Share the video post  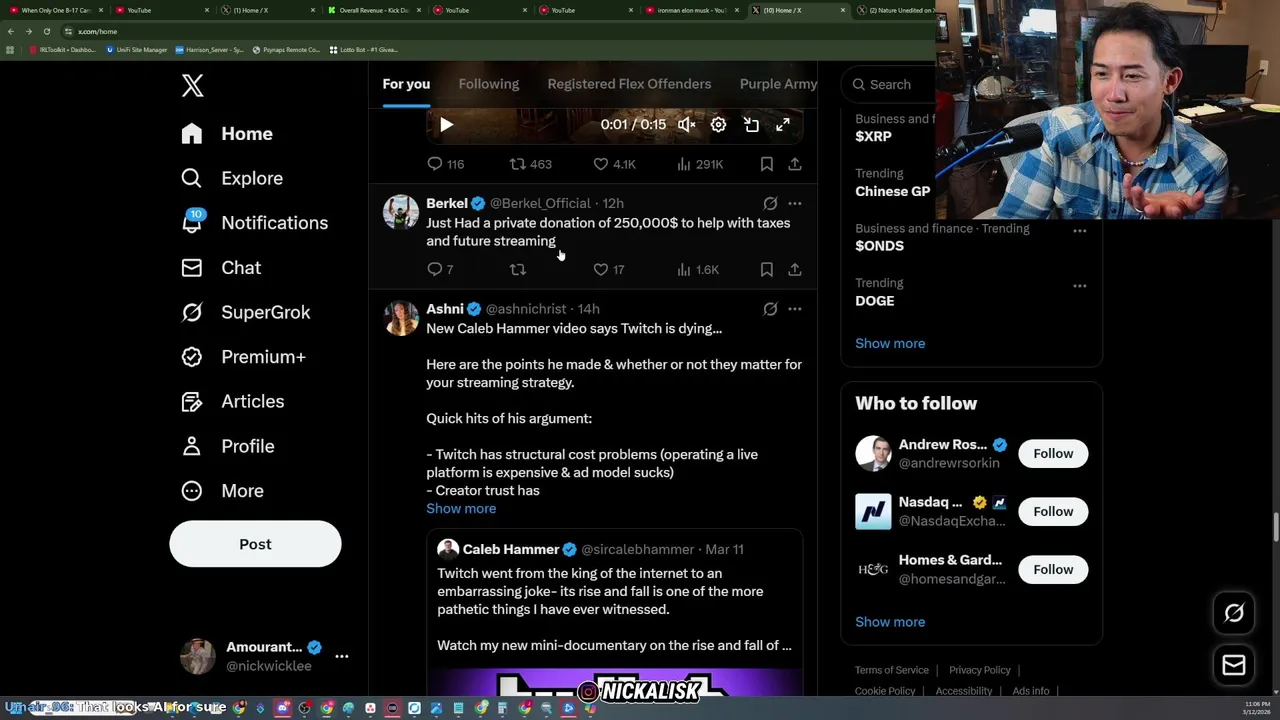794,164
